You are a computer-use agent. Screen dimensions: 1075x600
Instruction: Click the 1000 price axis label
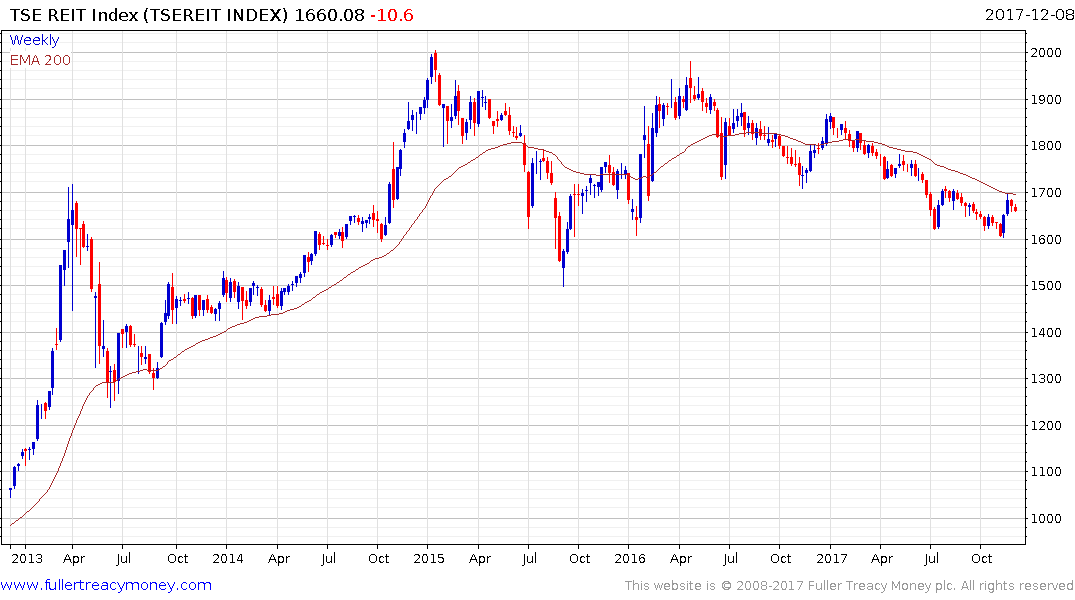[1046, 518]
